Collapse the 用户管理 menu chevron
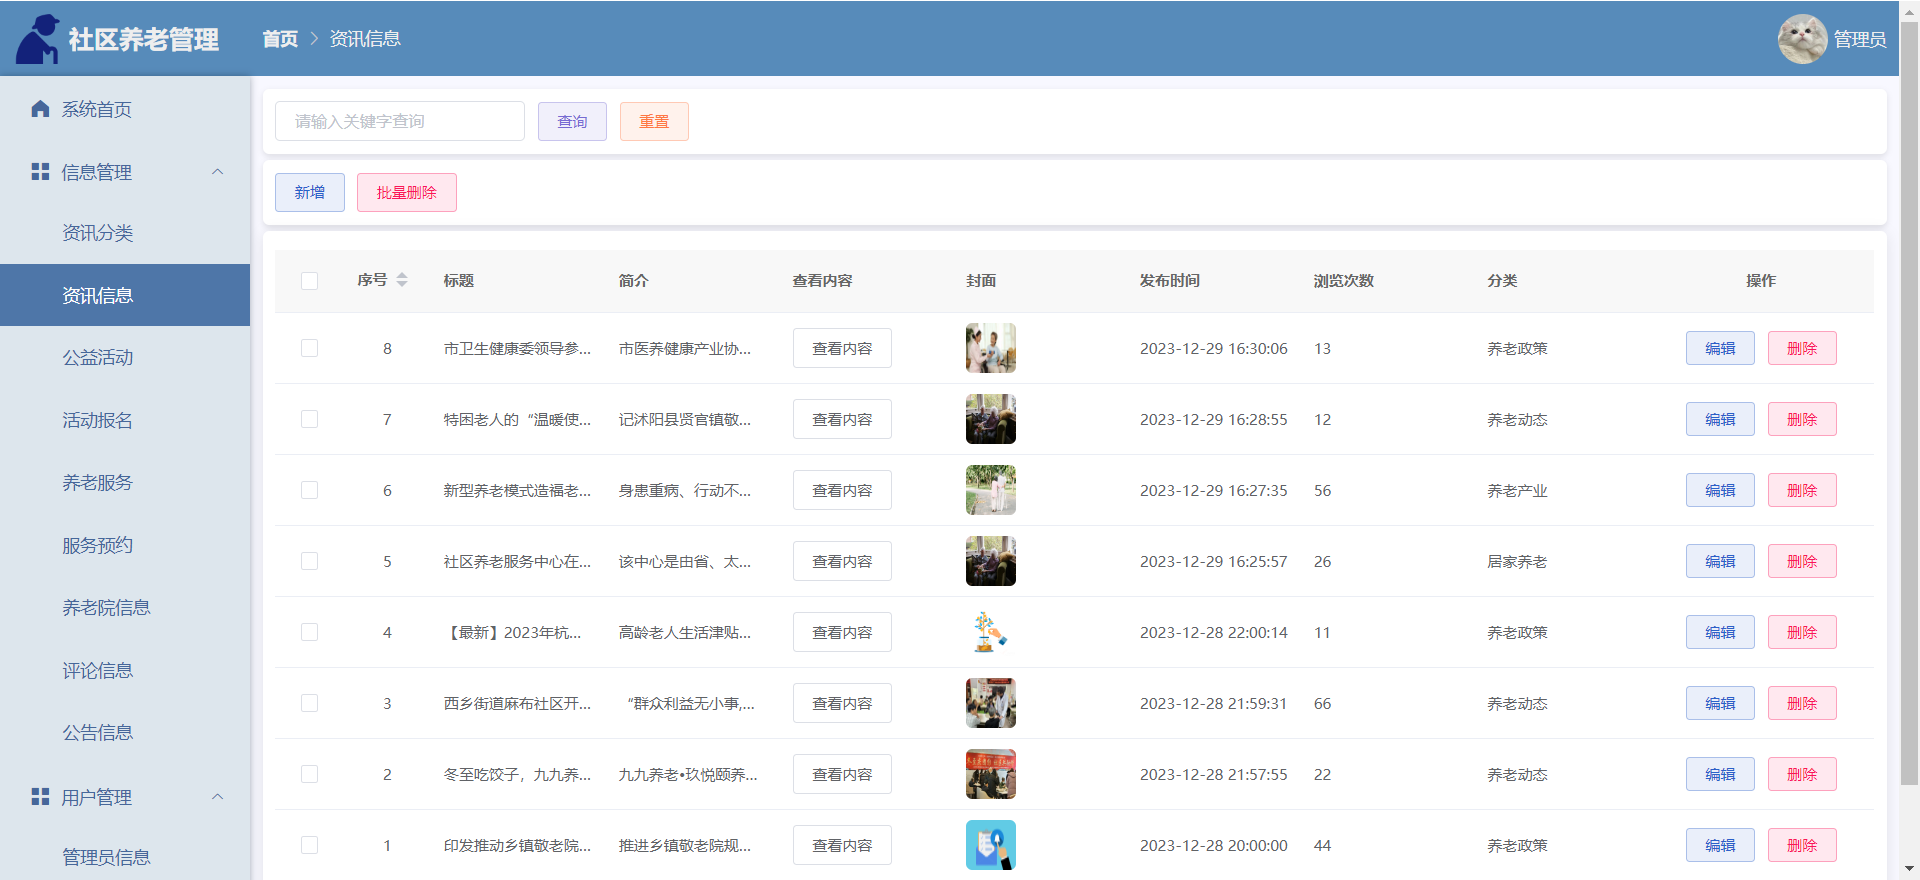The image size is (1920, 880). tap(218, 797)
